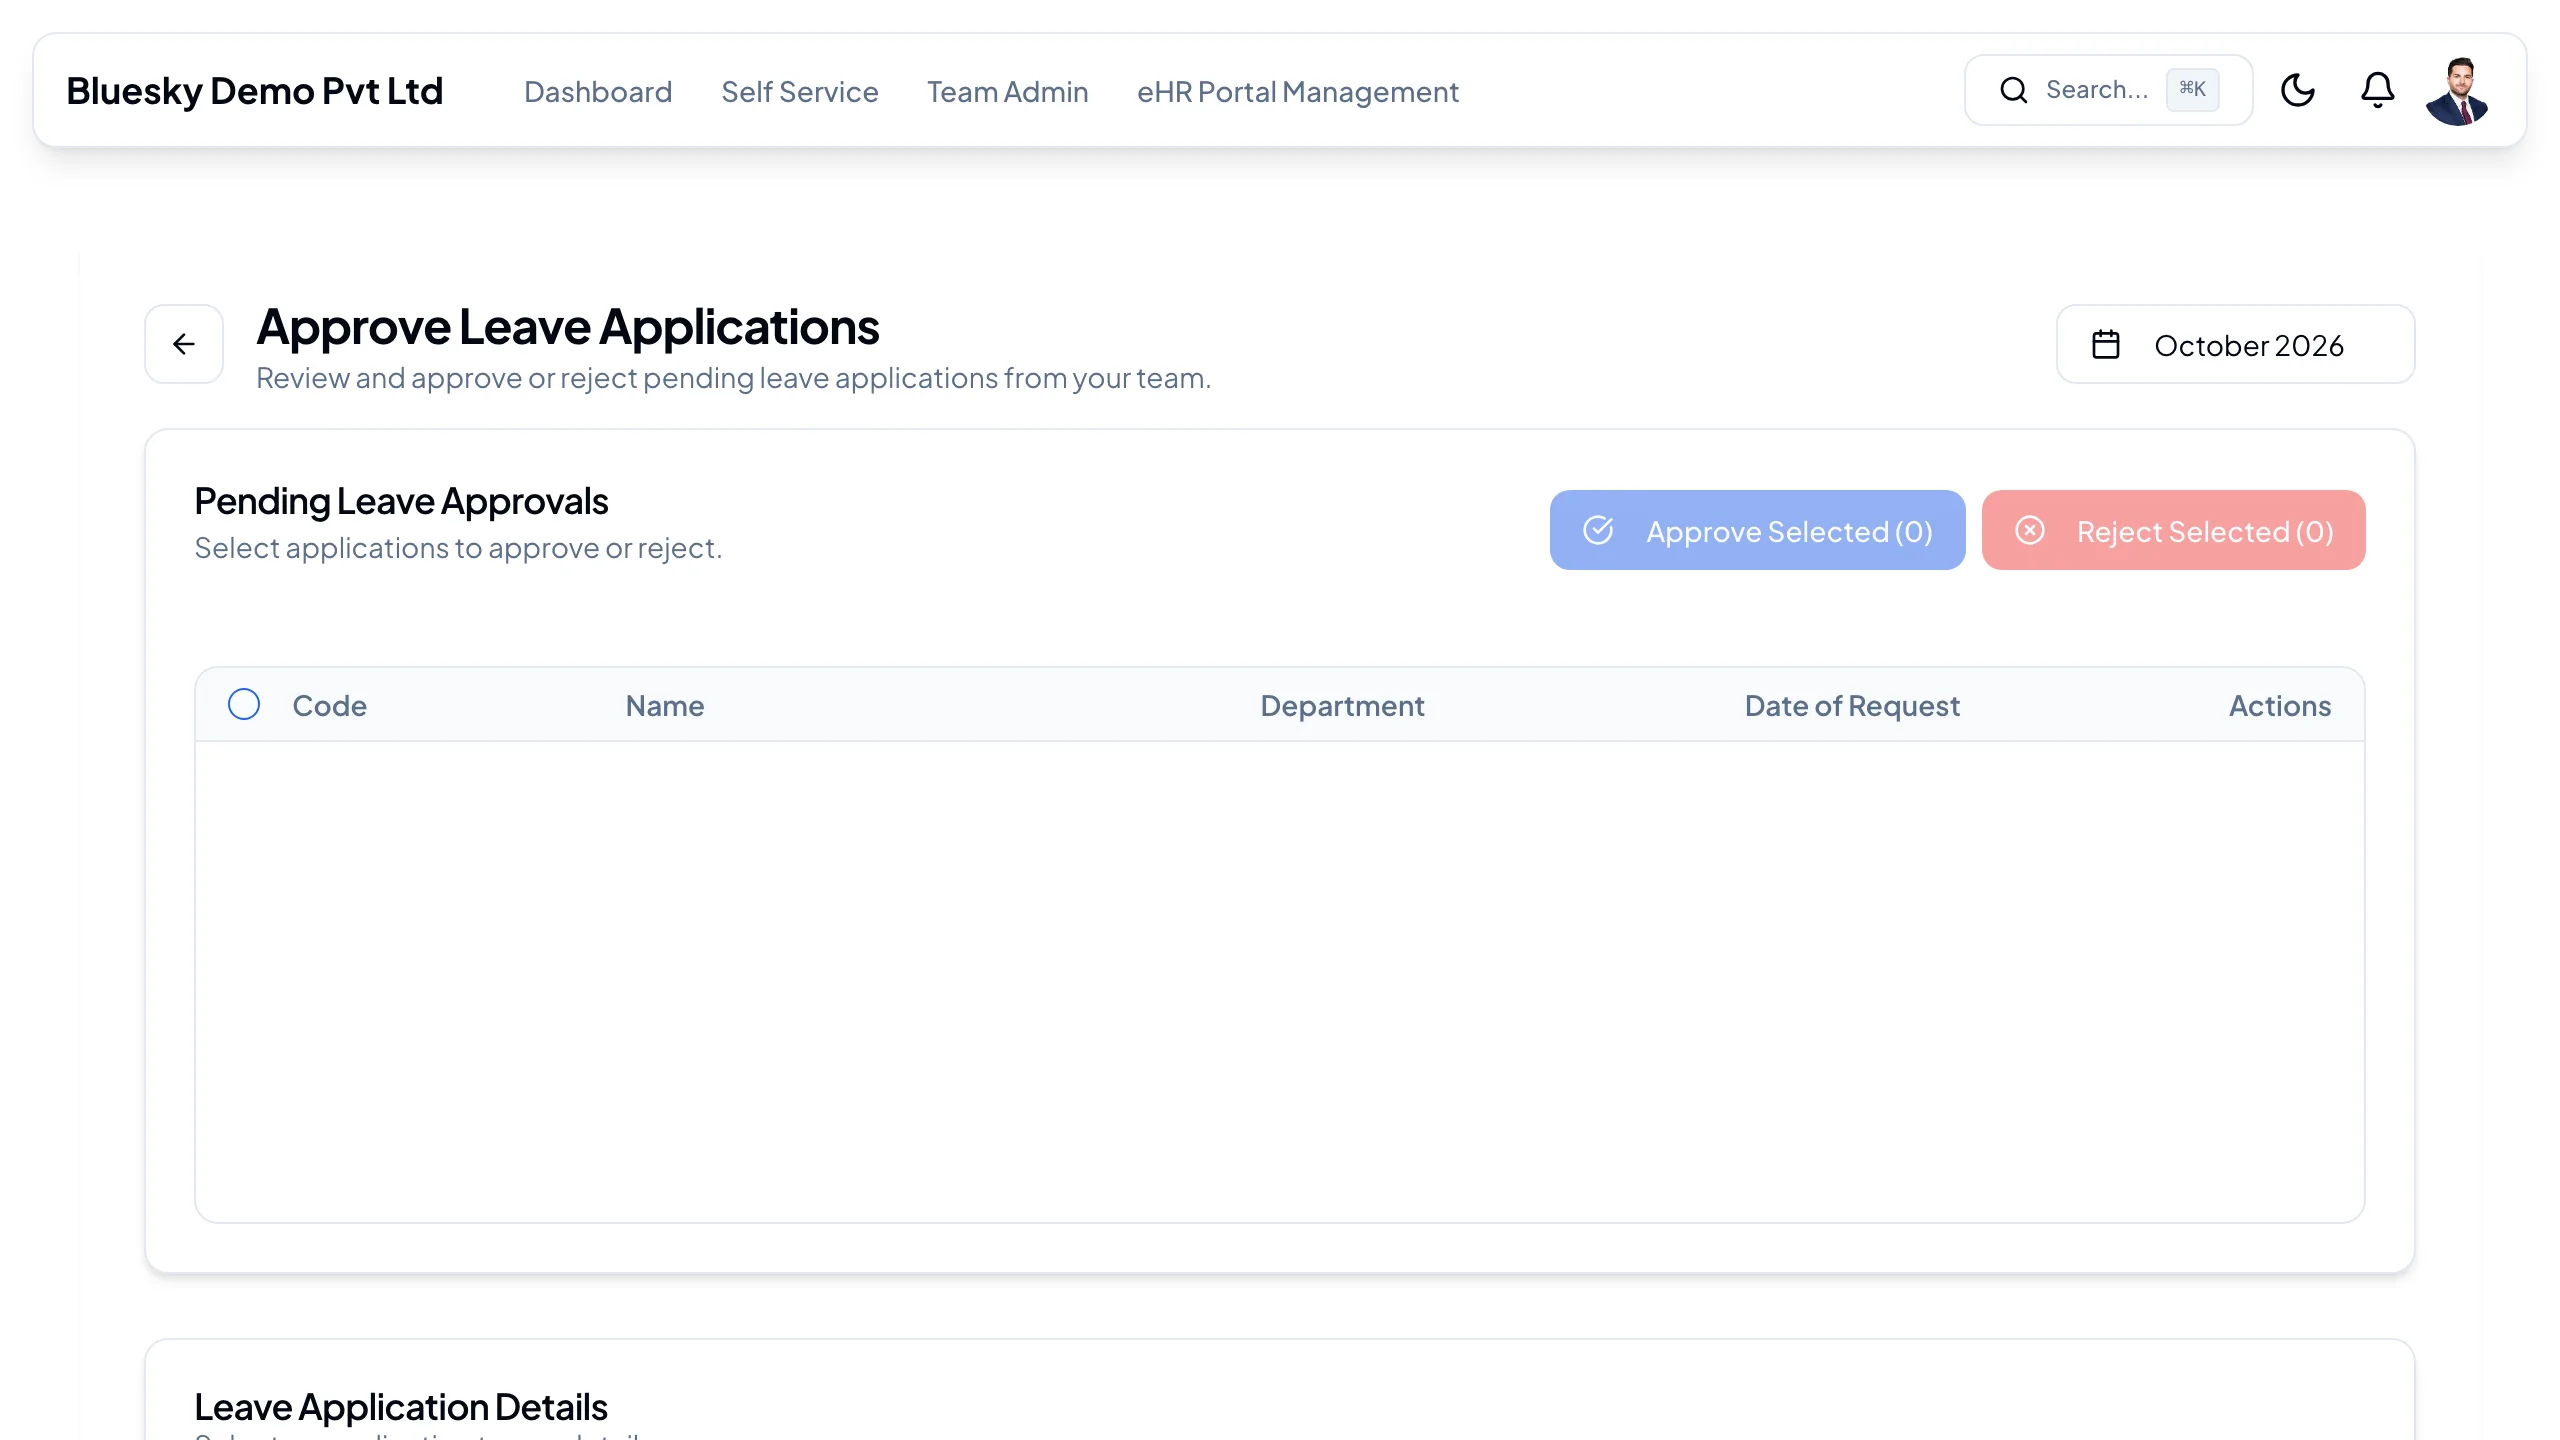Click the ⌘K shortcut badge

(x=2192, y=89)
